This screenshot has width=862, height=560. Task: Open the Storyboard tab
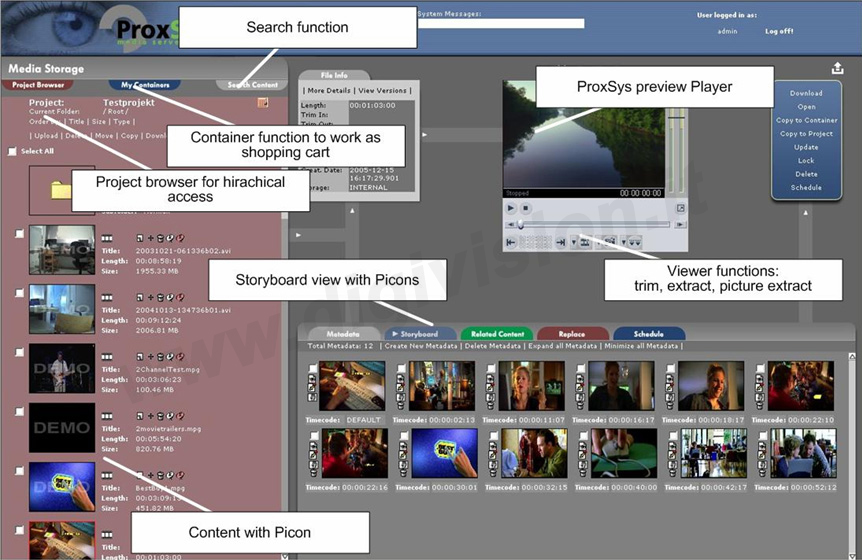point(419,334)
